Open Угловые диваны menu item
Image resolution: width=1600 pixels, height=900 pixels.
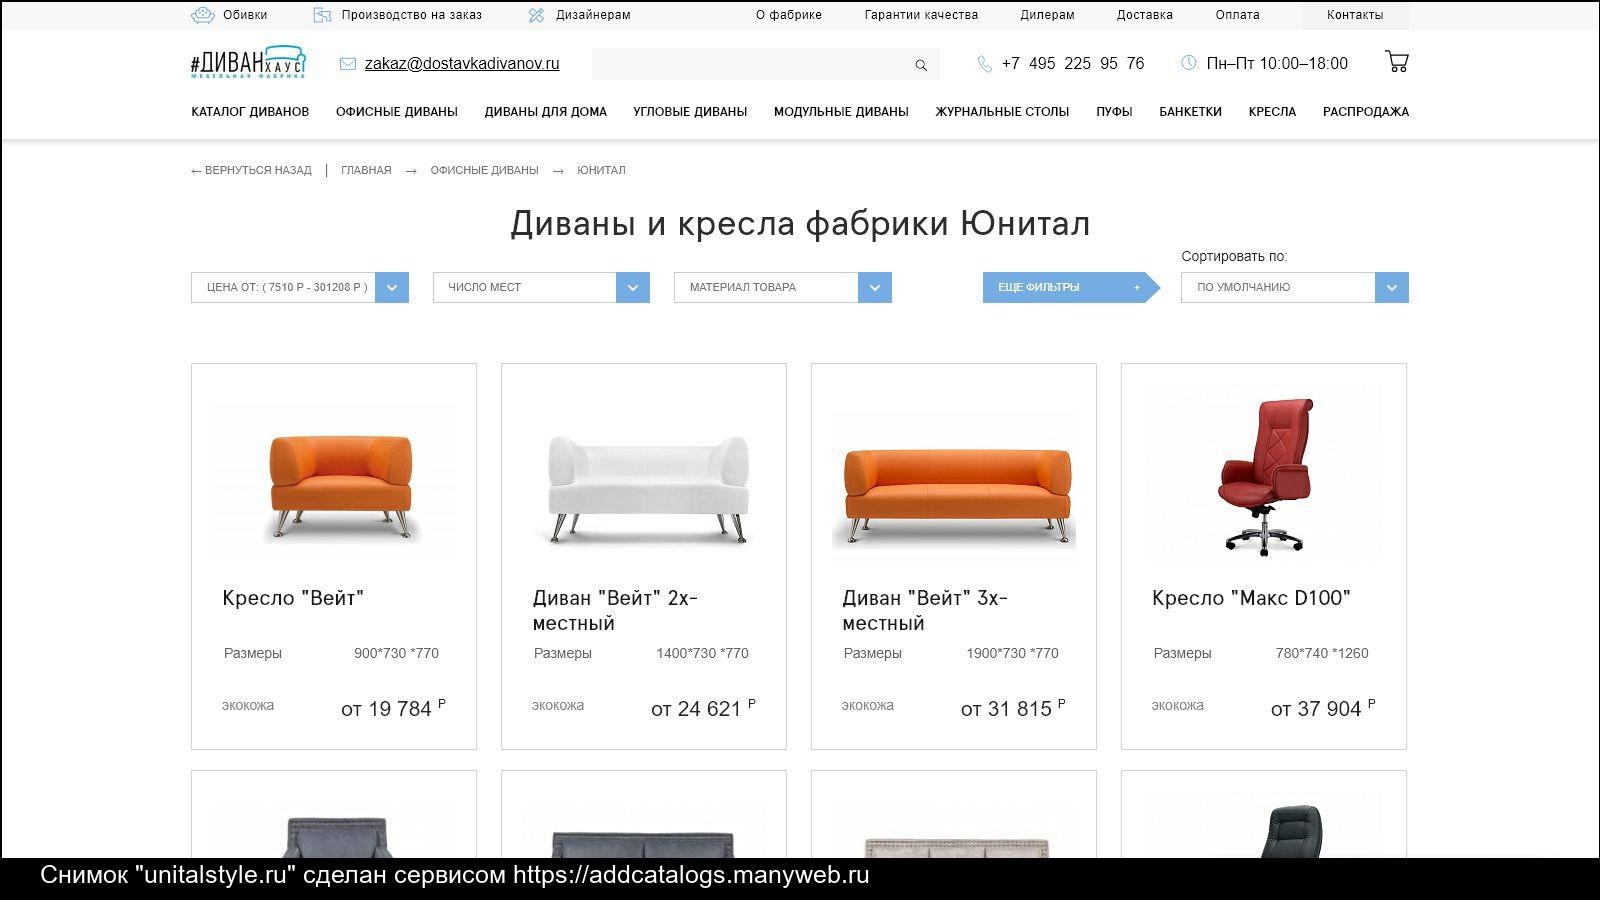click(690, 112)
